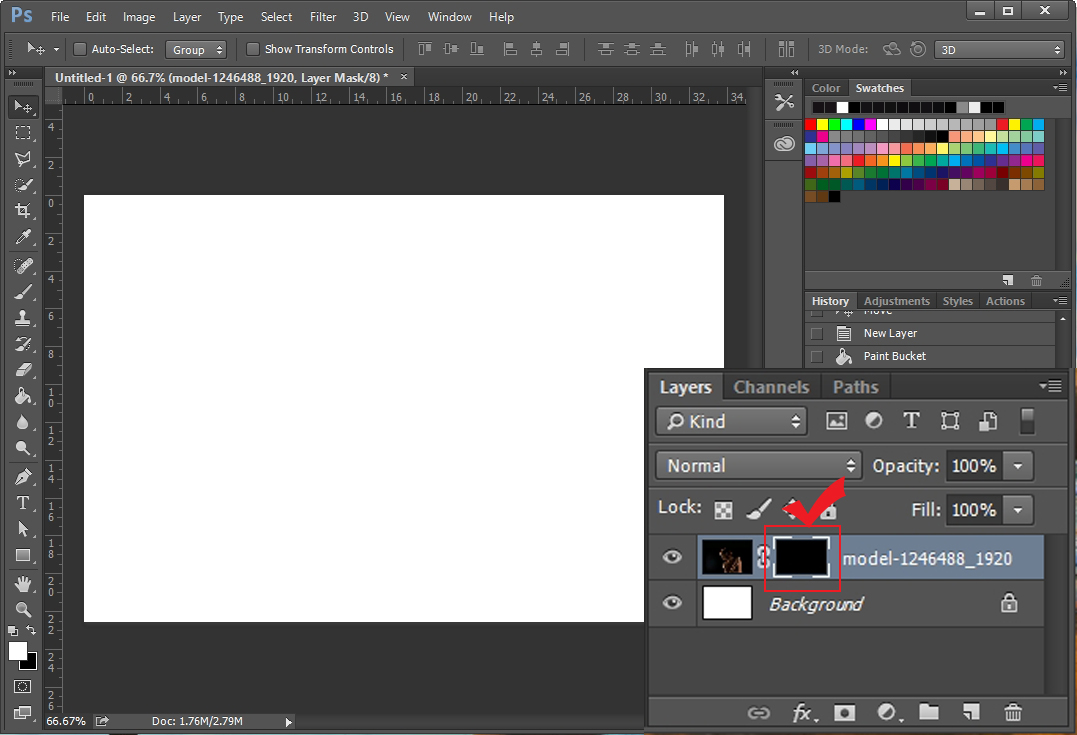Select the Quick Selection tool

tap(23, 185)
